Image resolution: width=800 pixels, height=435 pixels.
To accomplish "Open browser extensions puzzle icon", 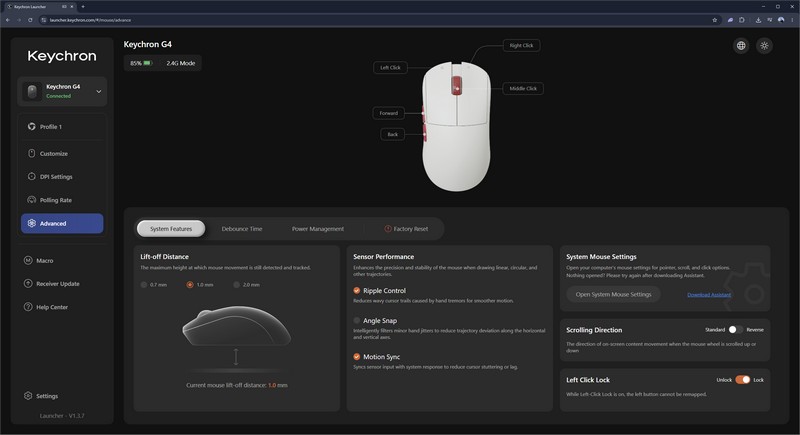I will (742, 20).
